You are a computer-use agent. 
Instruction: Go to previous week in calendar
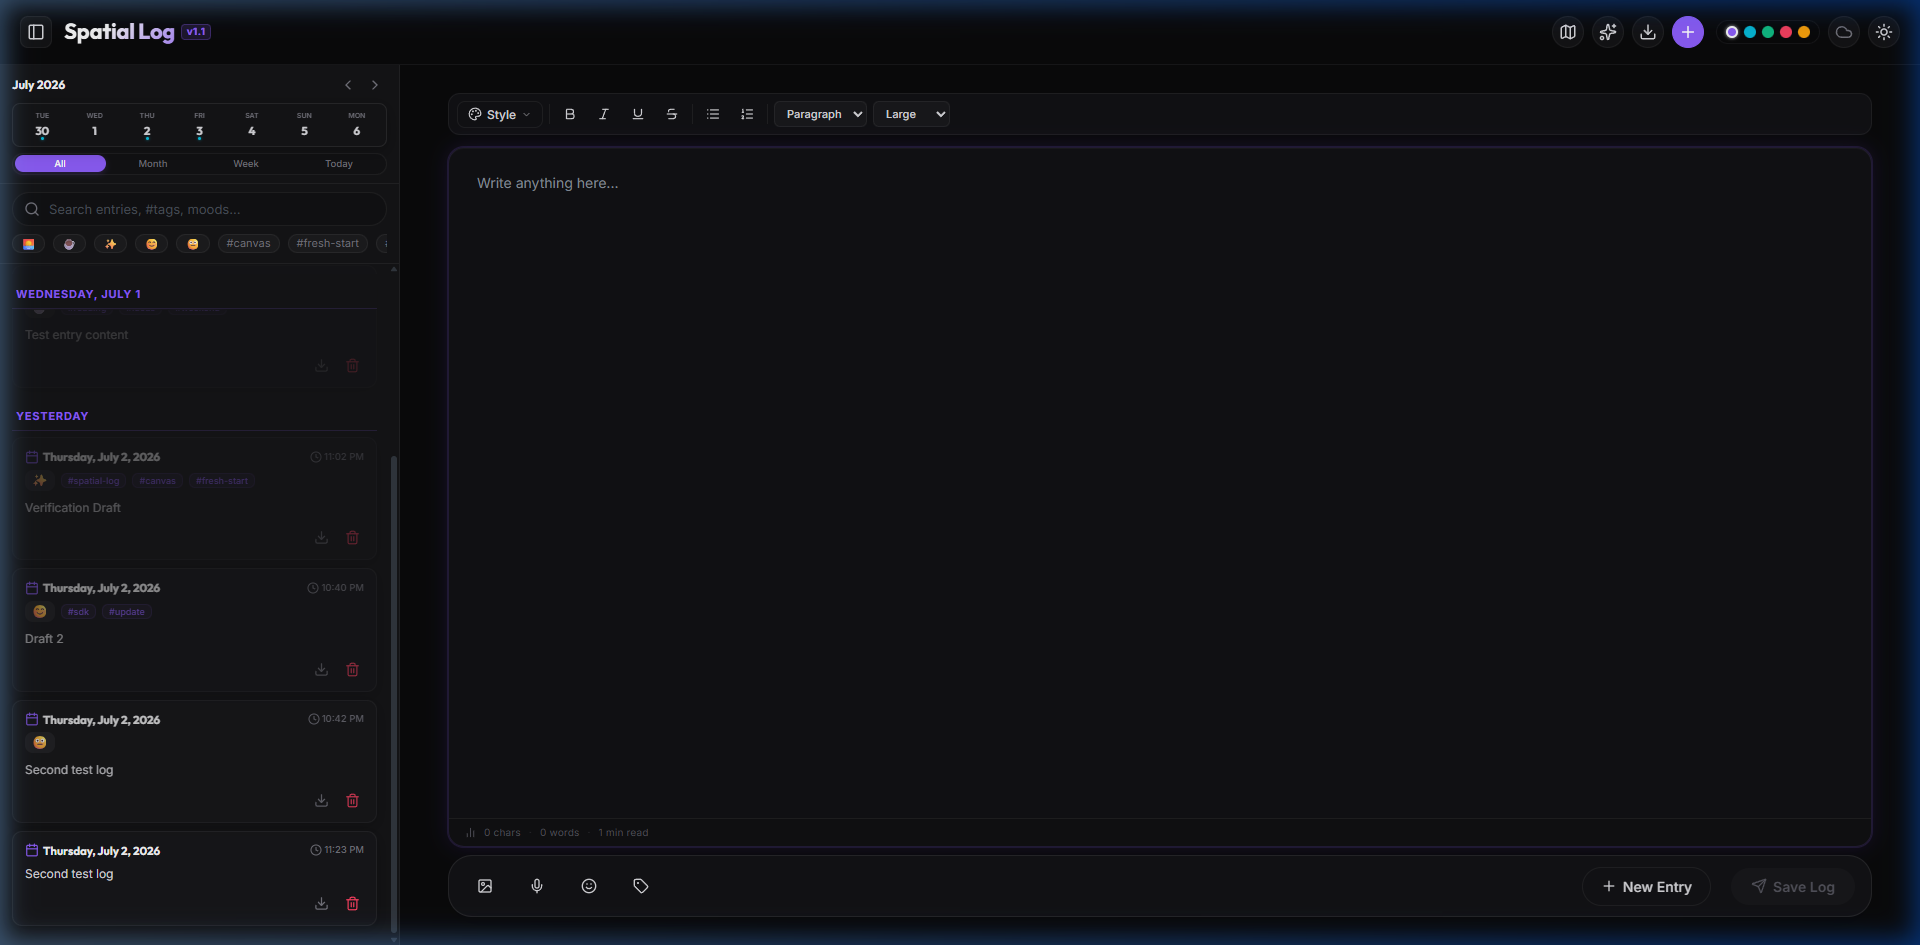pos(348,85)
